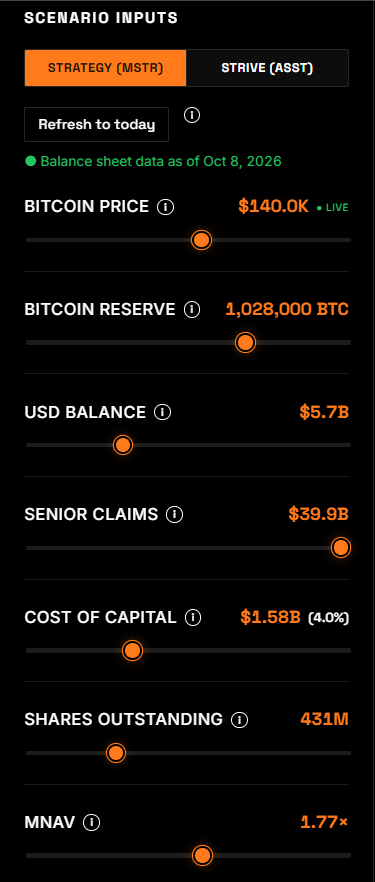
Task: Click Refresh to today button
Action: [97, 124]
